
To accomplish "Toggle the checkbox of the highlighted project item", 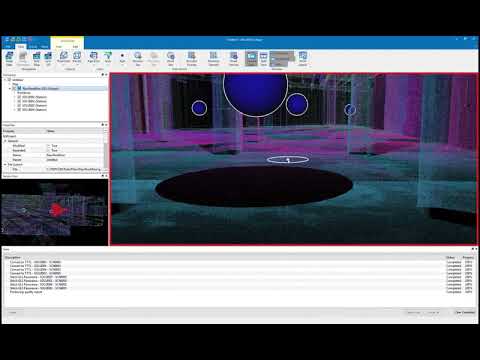I will point(14,88).
